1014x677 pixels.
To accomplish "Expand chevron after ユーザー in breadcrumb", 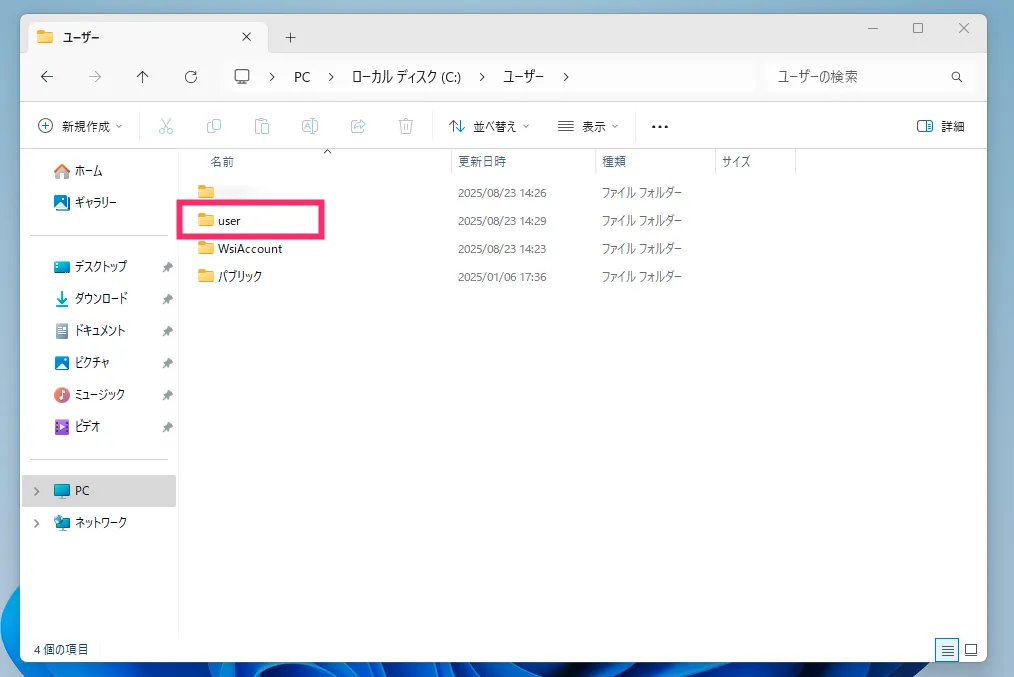I will [x=566, y=77].
